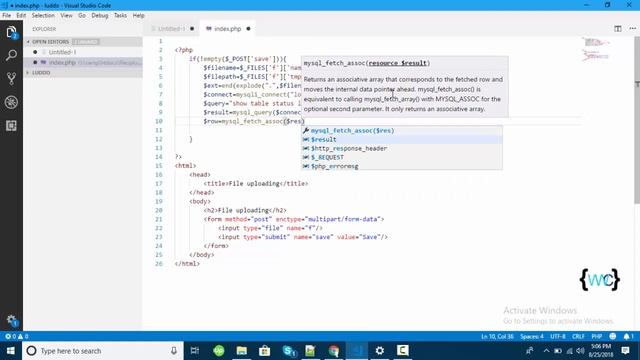Open the Debug view in activity bar
This screenshot has width=640, height=360.
(11, 102)
